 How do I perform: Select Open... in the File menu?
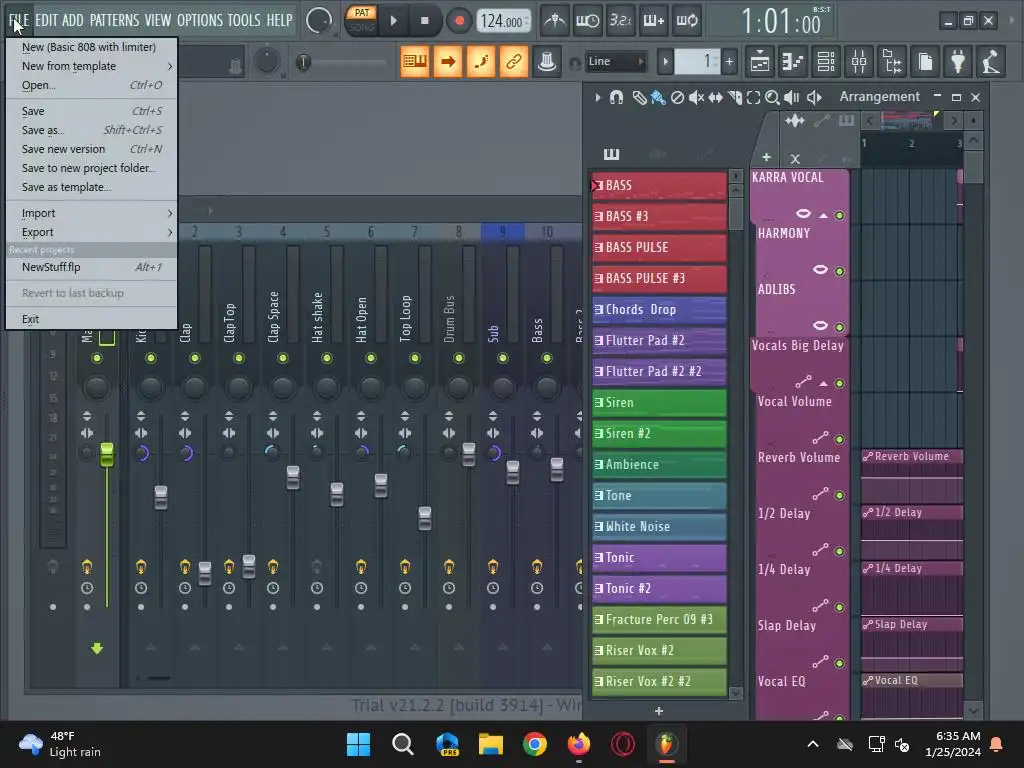[92, 85]
